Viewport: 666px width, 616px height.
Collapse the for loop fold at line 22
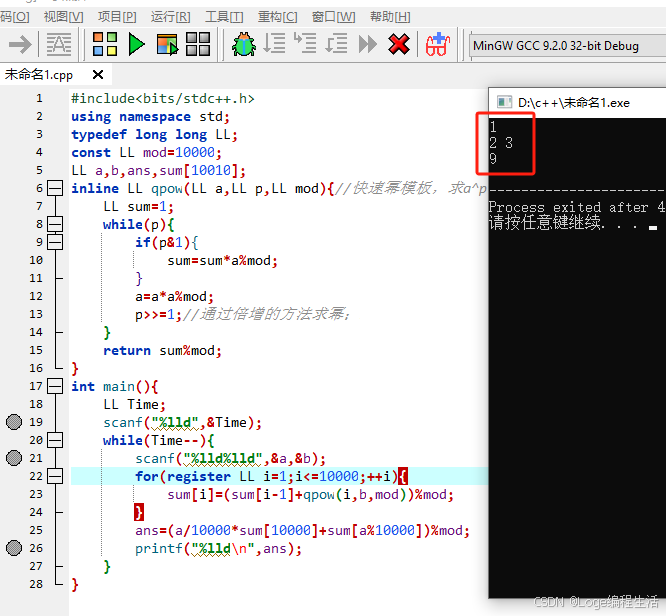click(55, 476)
